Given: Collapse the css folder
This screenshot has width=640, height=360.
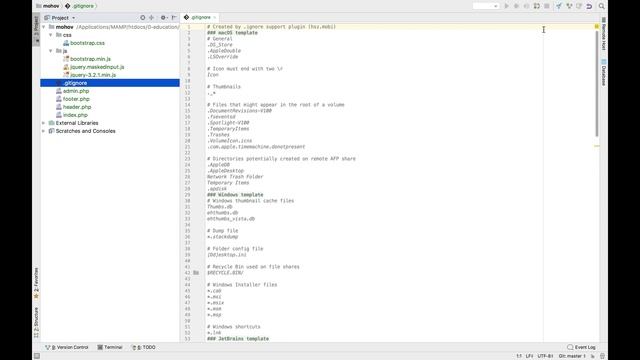Looking at the screenshot, I should [51, 35].
